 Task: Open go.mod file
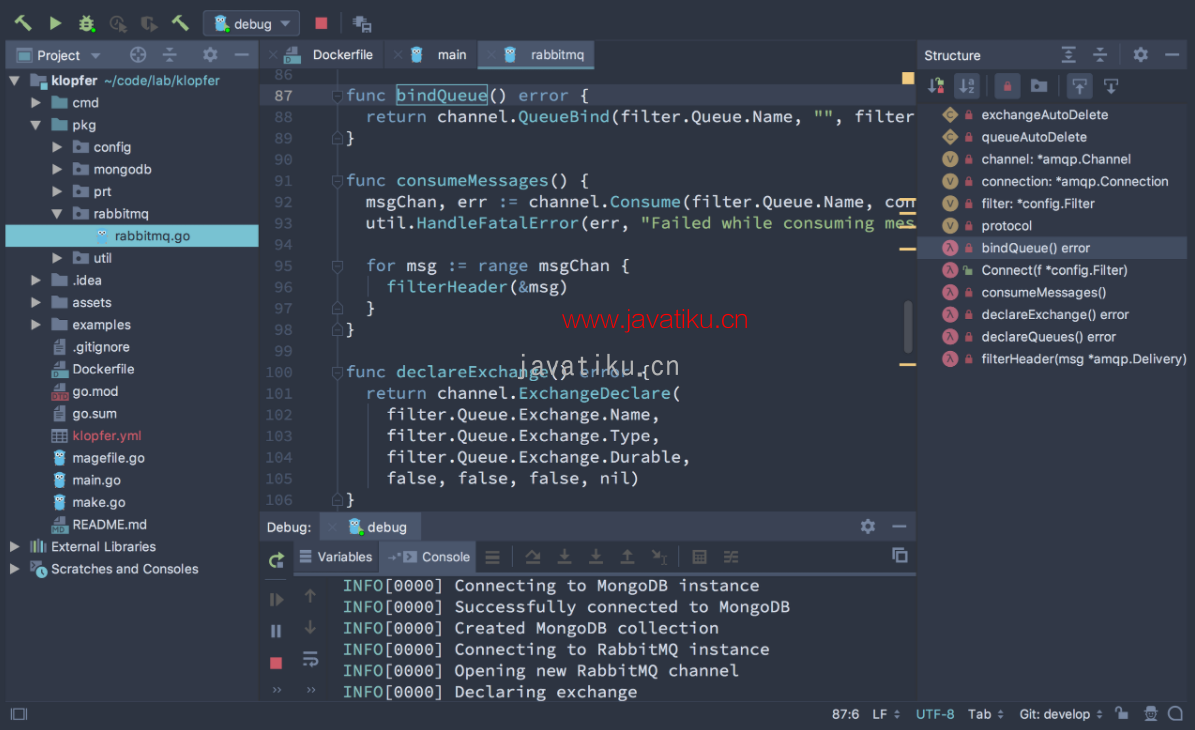pyautogui.click(x=95, y=392)
